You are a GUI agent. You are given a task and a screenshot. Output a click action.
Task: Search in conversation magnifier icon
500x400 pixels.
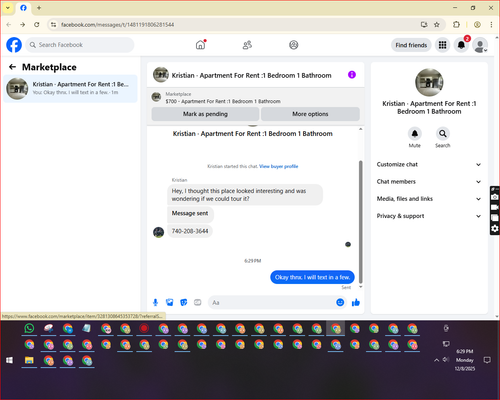tap(443, 134)
